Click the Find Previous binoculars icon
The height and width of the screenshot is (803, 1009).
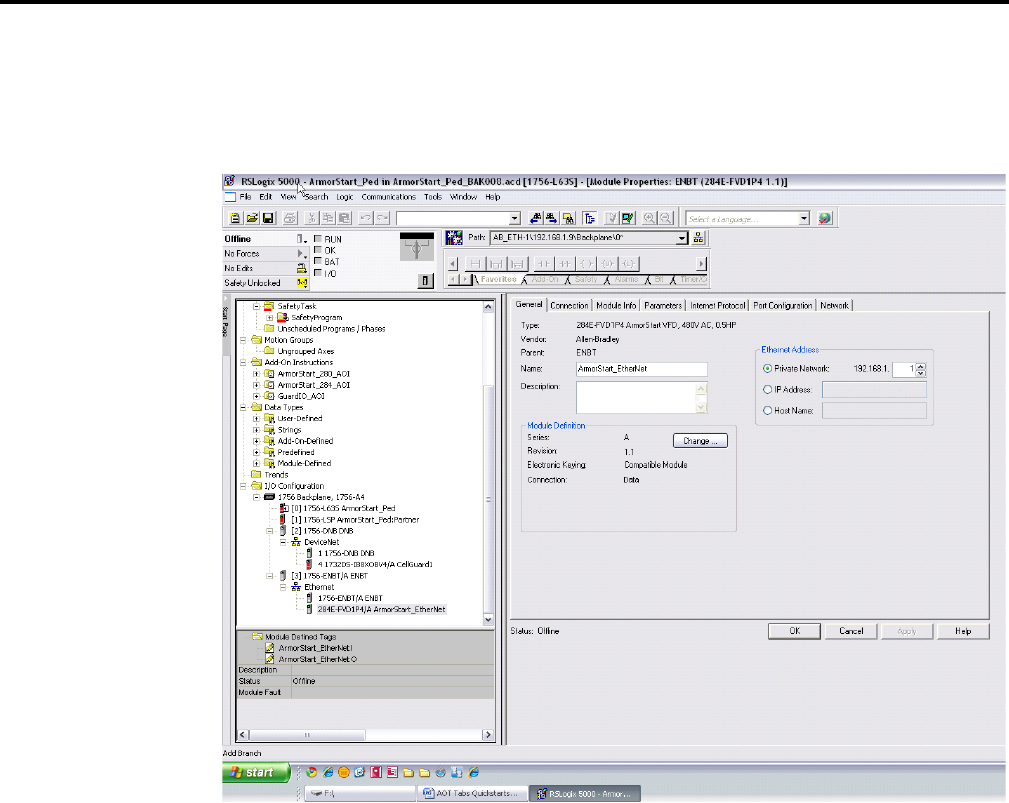pos(535,219)
